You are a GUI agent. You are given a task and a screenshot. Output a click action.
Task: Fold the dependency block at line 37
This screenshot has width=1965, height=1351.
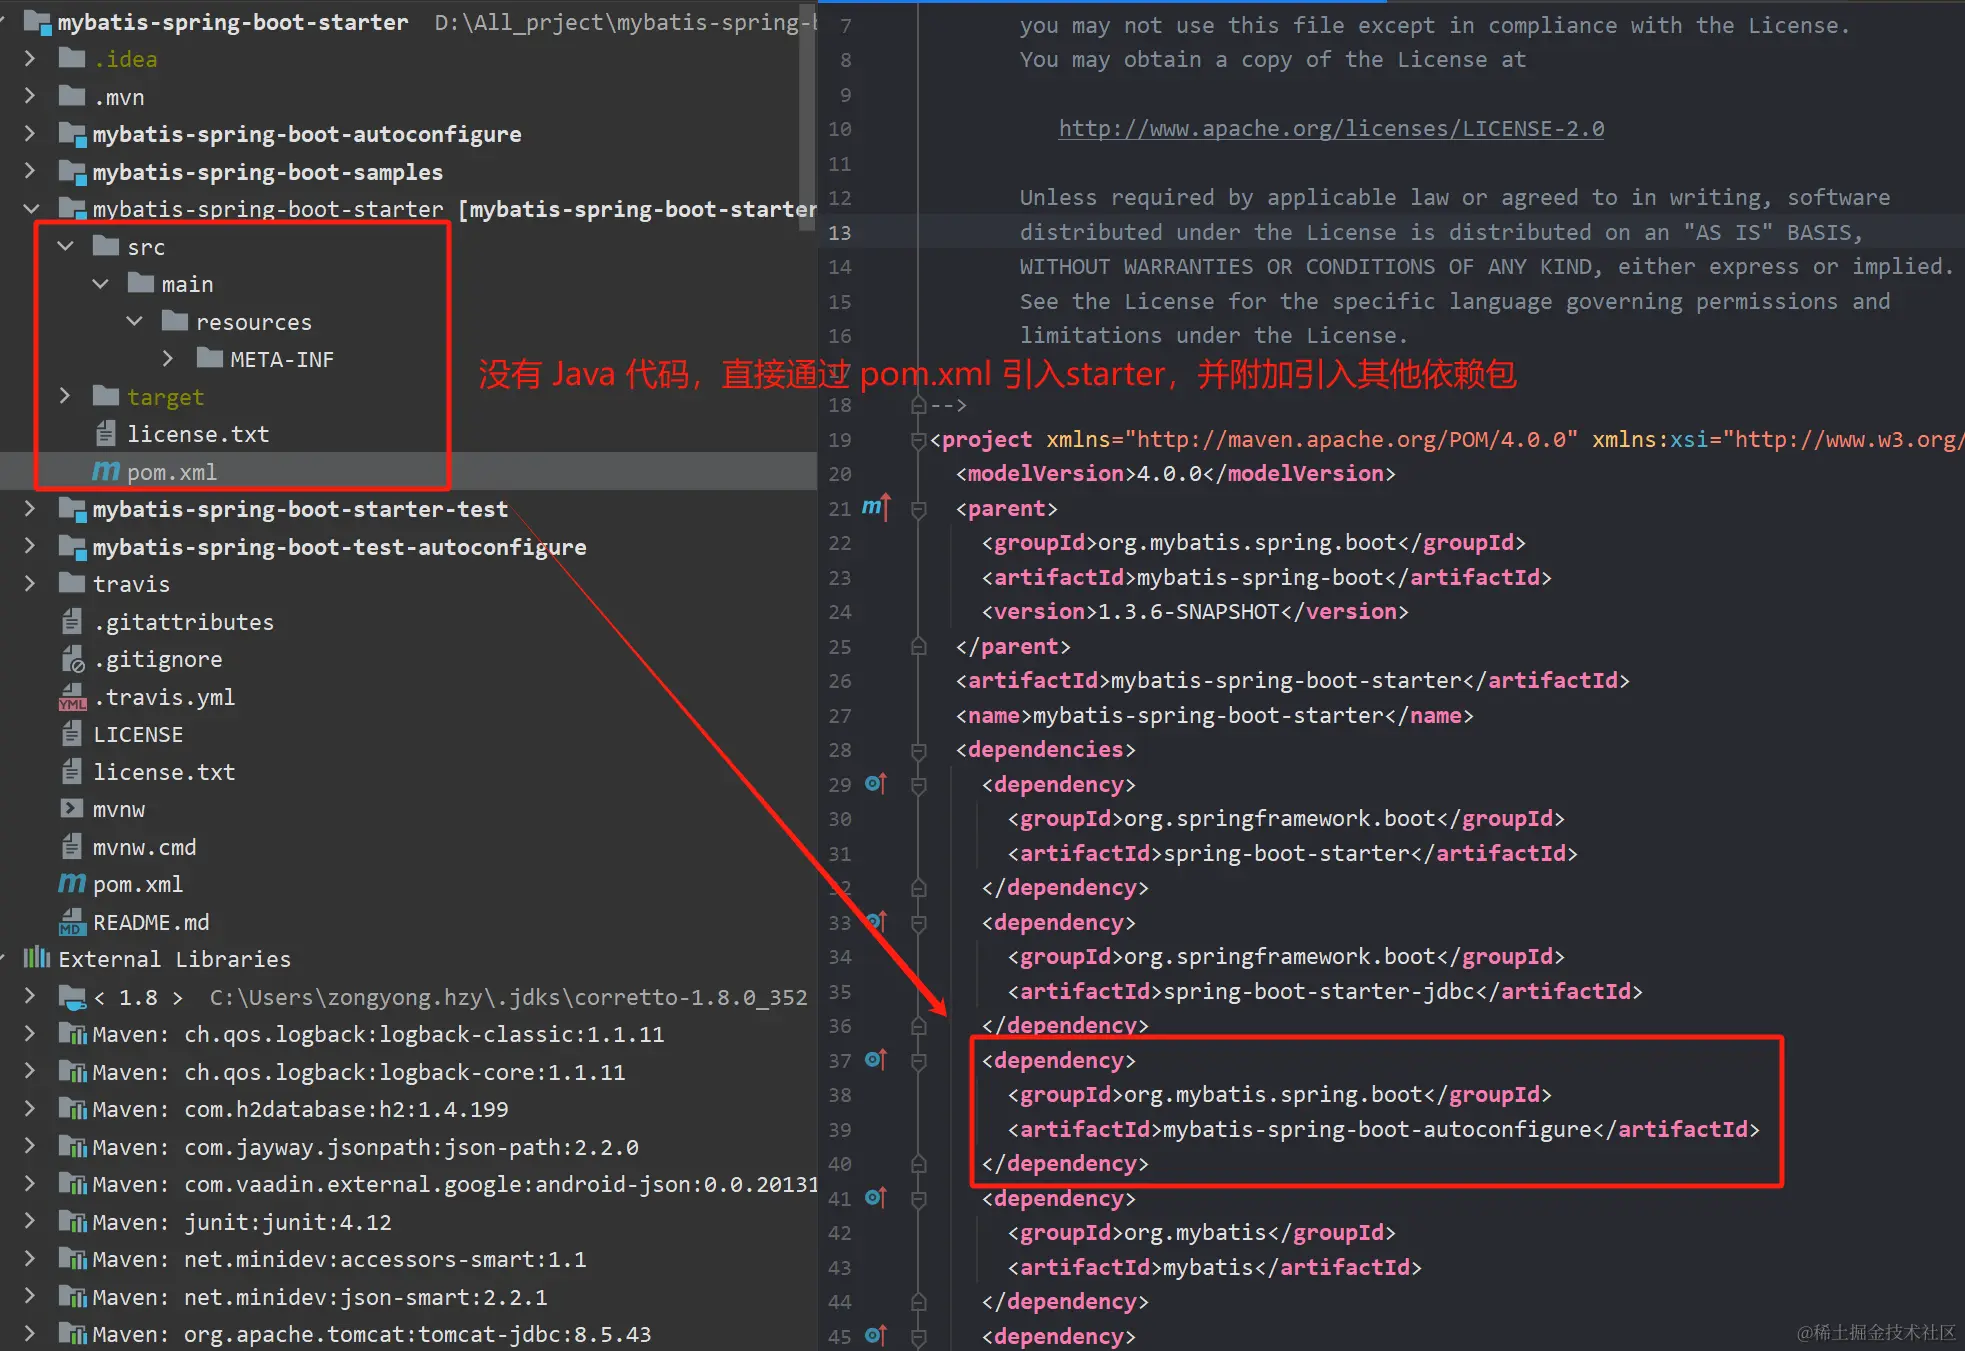pyautogui.click(x=918, y=1061)
